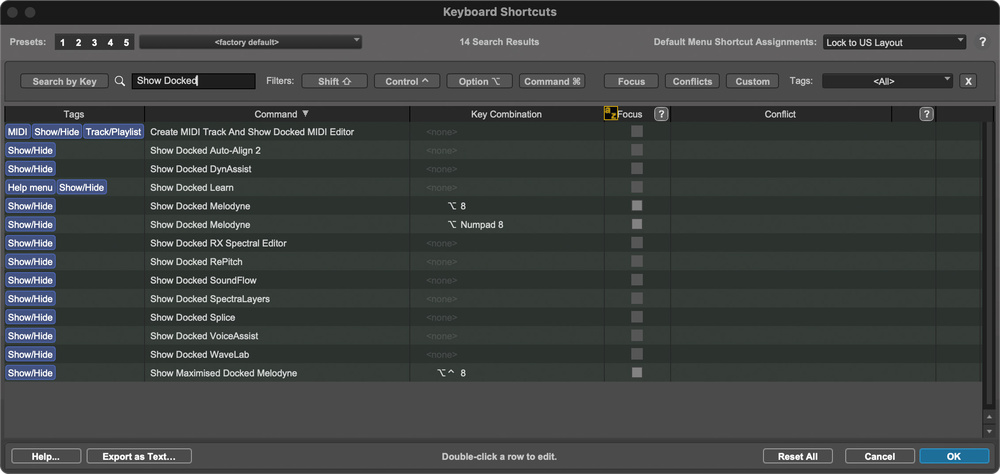Select preset number 5

pos(126,43)
